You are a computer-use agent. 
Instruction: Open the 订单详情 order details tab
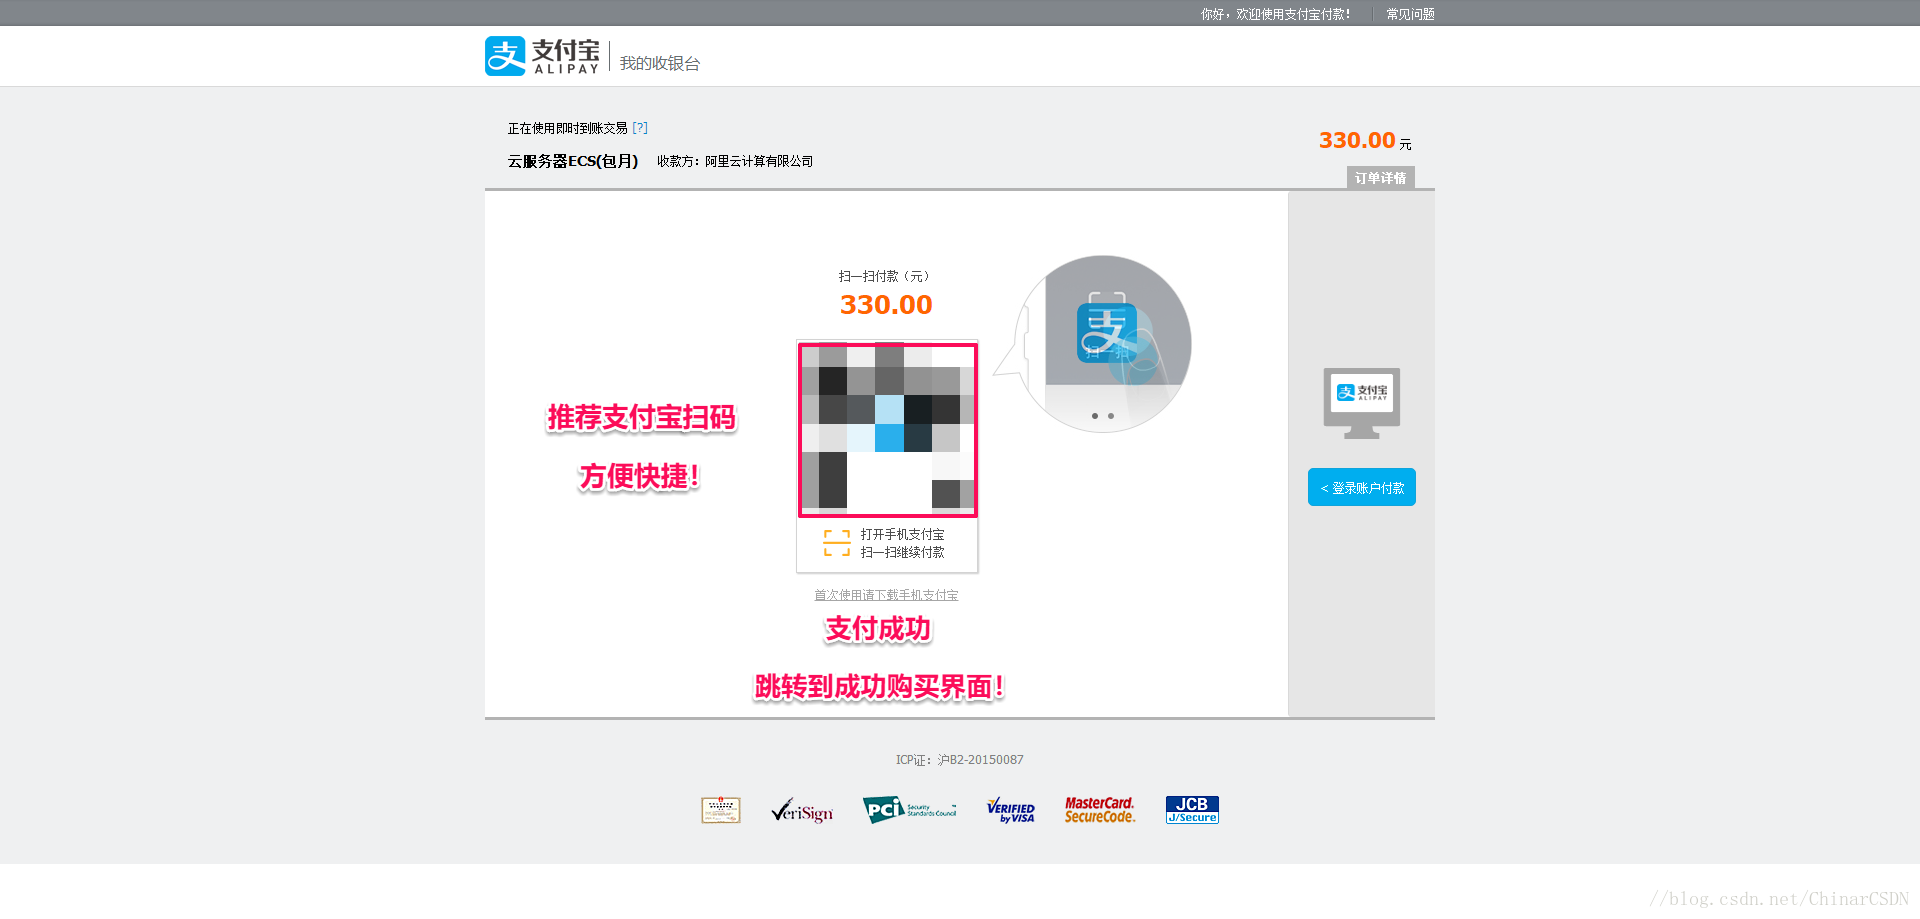[x=1380, y=178]
